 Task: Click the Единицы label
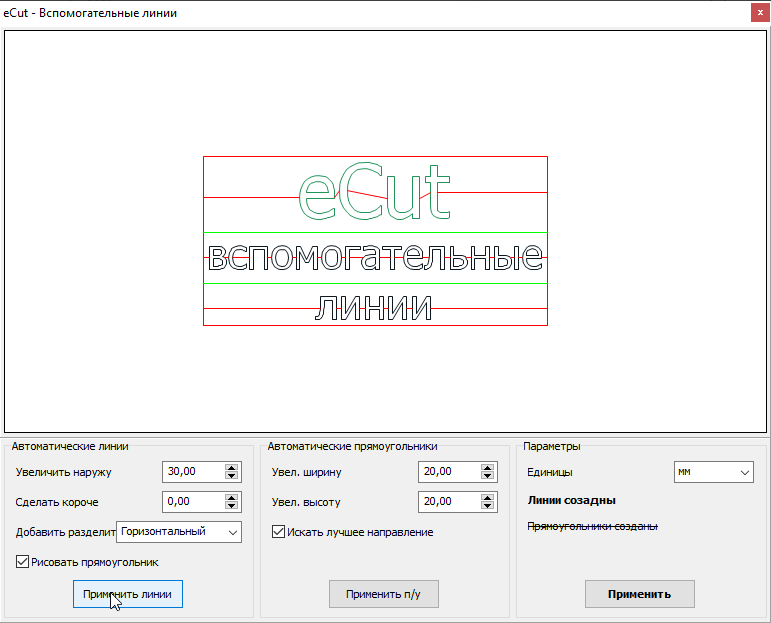click(x=550, y=472)
